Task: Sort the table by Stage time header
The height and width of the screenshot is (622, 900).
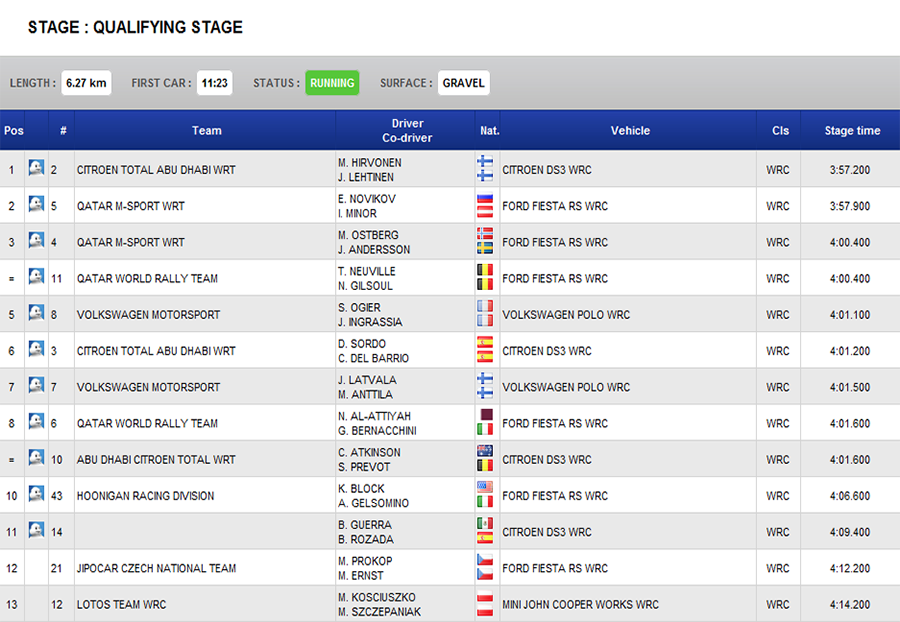Action: click(x=852, y=131)
